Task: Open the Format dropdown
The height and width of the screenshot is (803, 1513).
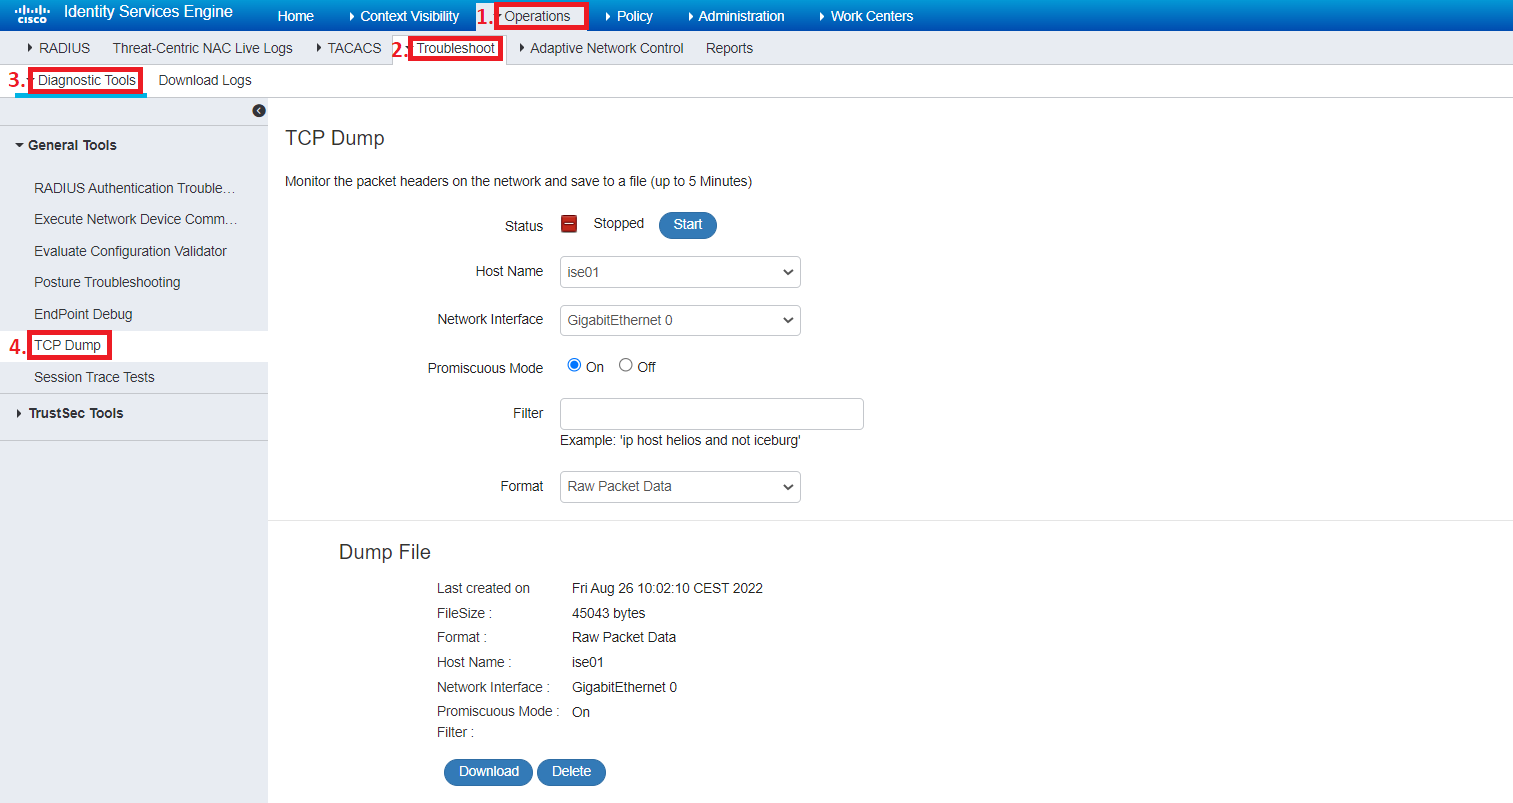Action: click(x=680, y=487)
